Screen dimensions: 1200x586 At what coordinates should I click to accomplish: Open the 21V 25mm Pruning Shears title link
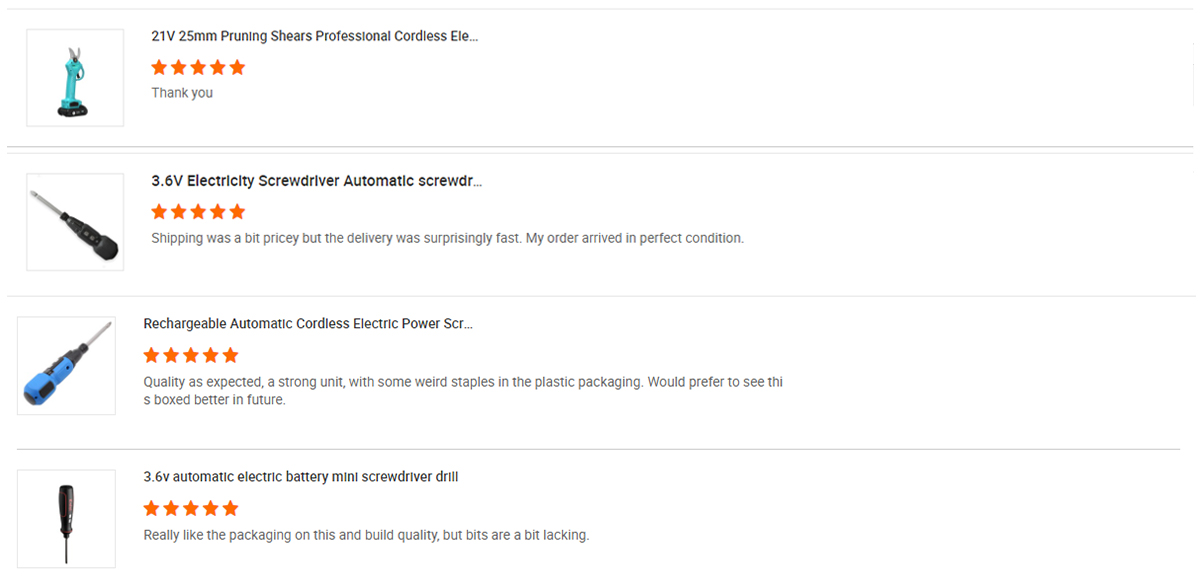click(315, 36)
